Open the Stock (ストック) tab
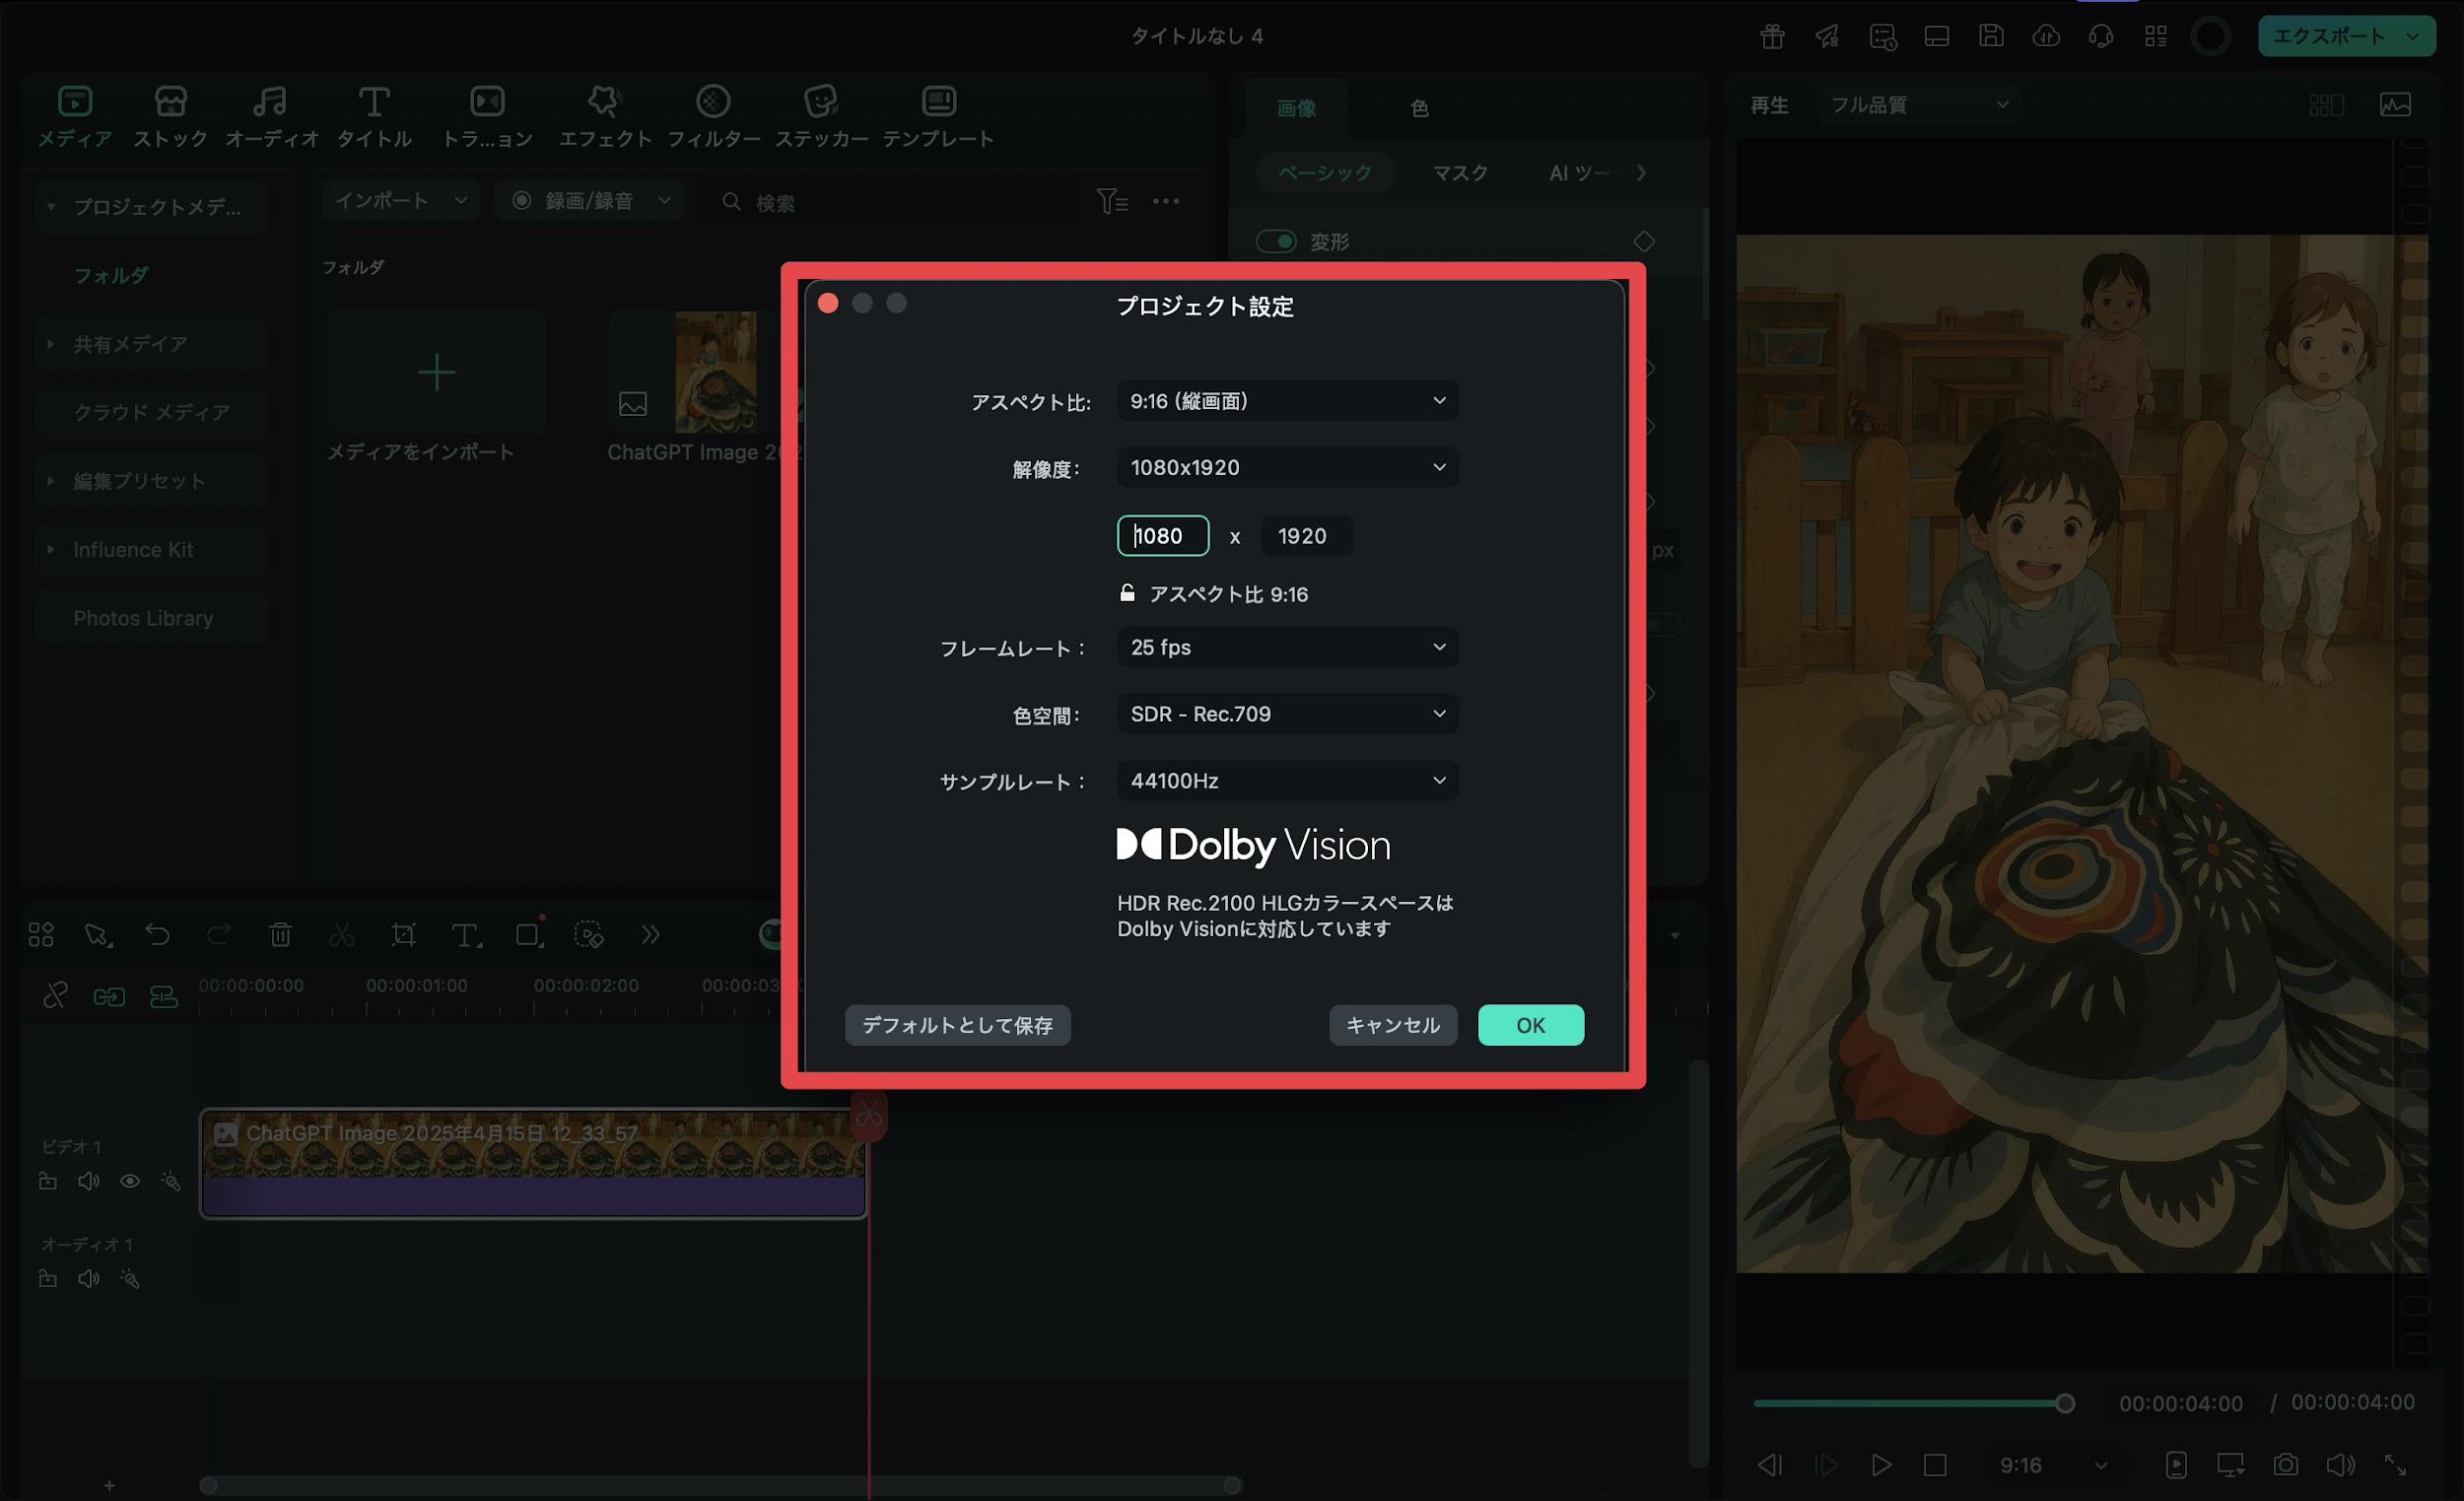Screen dimensions: 2464x1501 170,116
